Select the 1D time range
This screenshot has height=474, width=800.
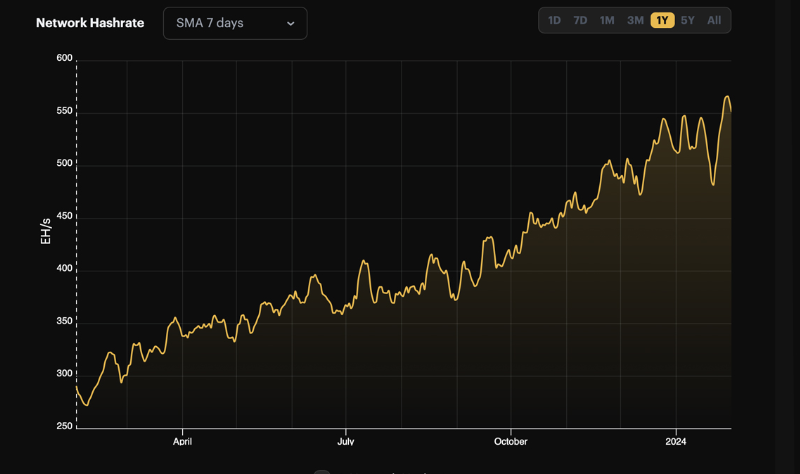(x=554, y=20)
